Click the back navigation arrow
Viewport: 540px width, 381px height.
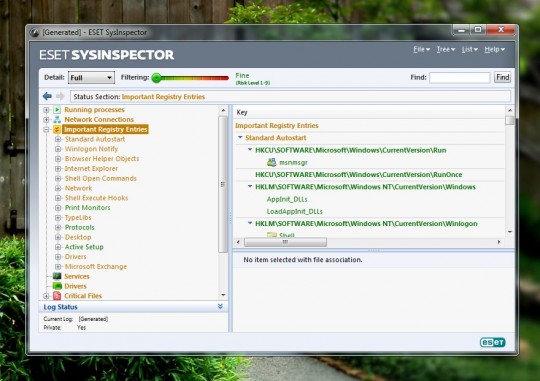tap(47, 96)
